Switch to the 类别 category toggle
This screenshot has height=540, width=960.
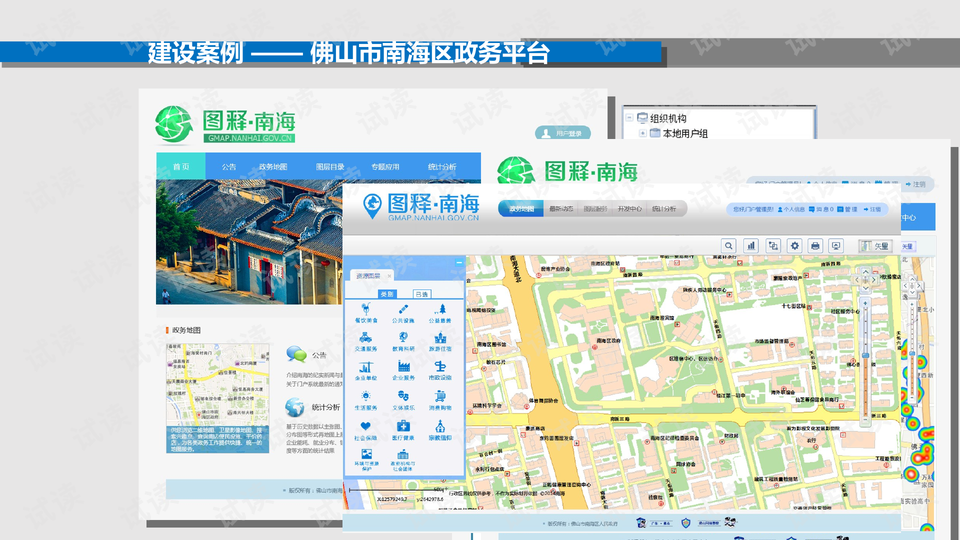(x=387, y=294)
